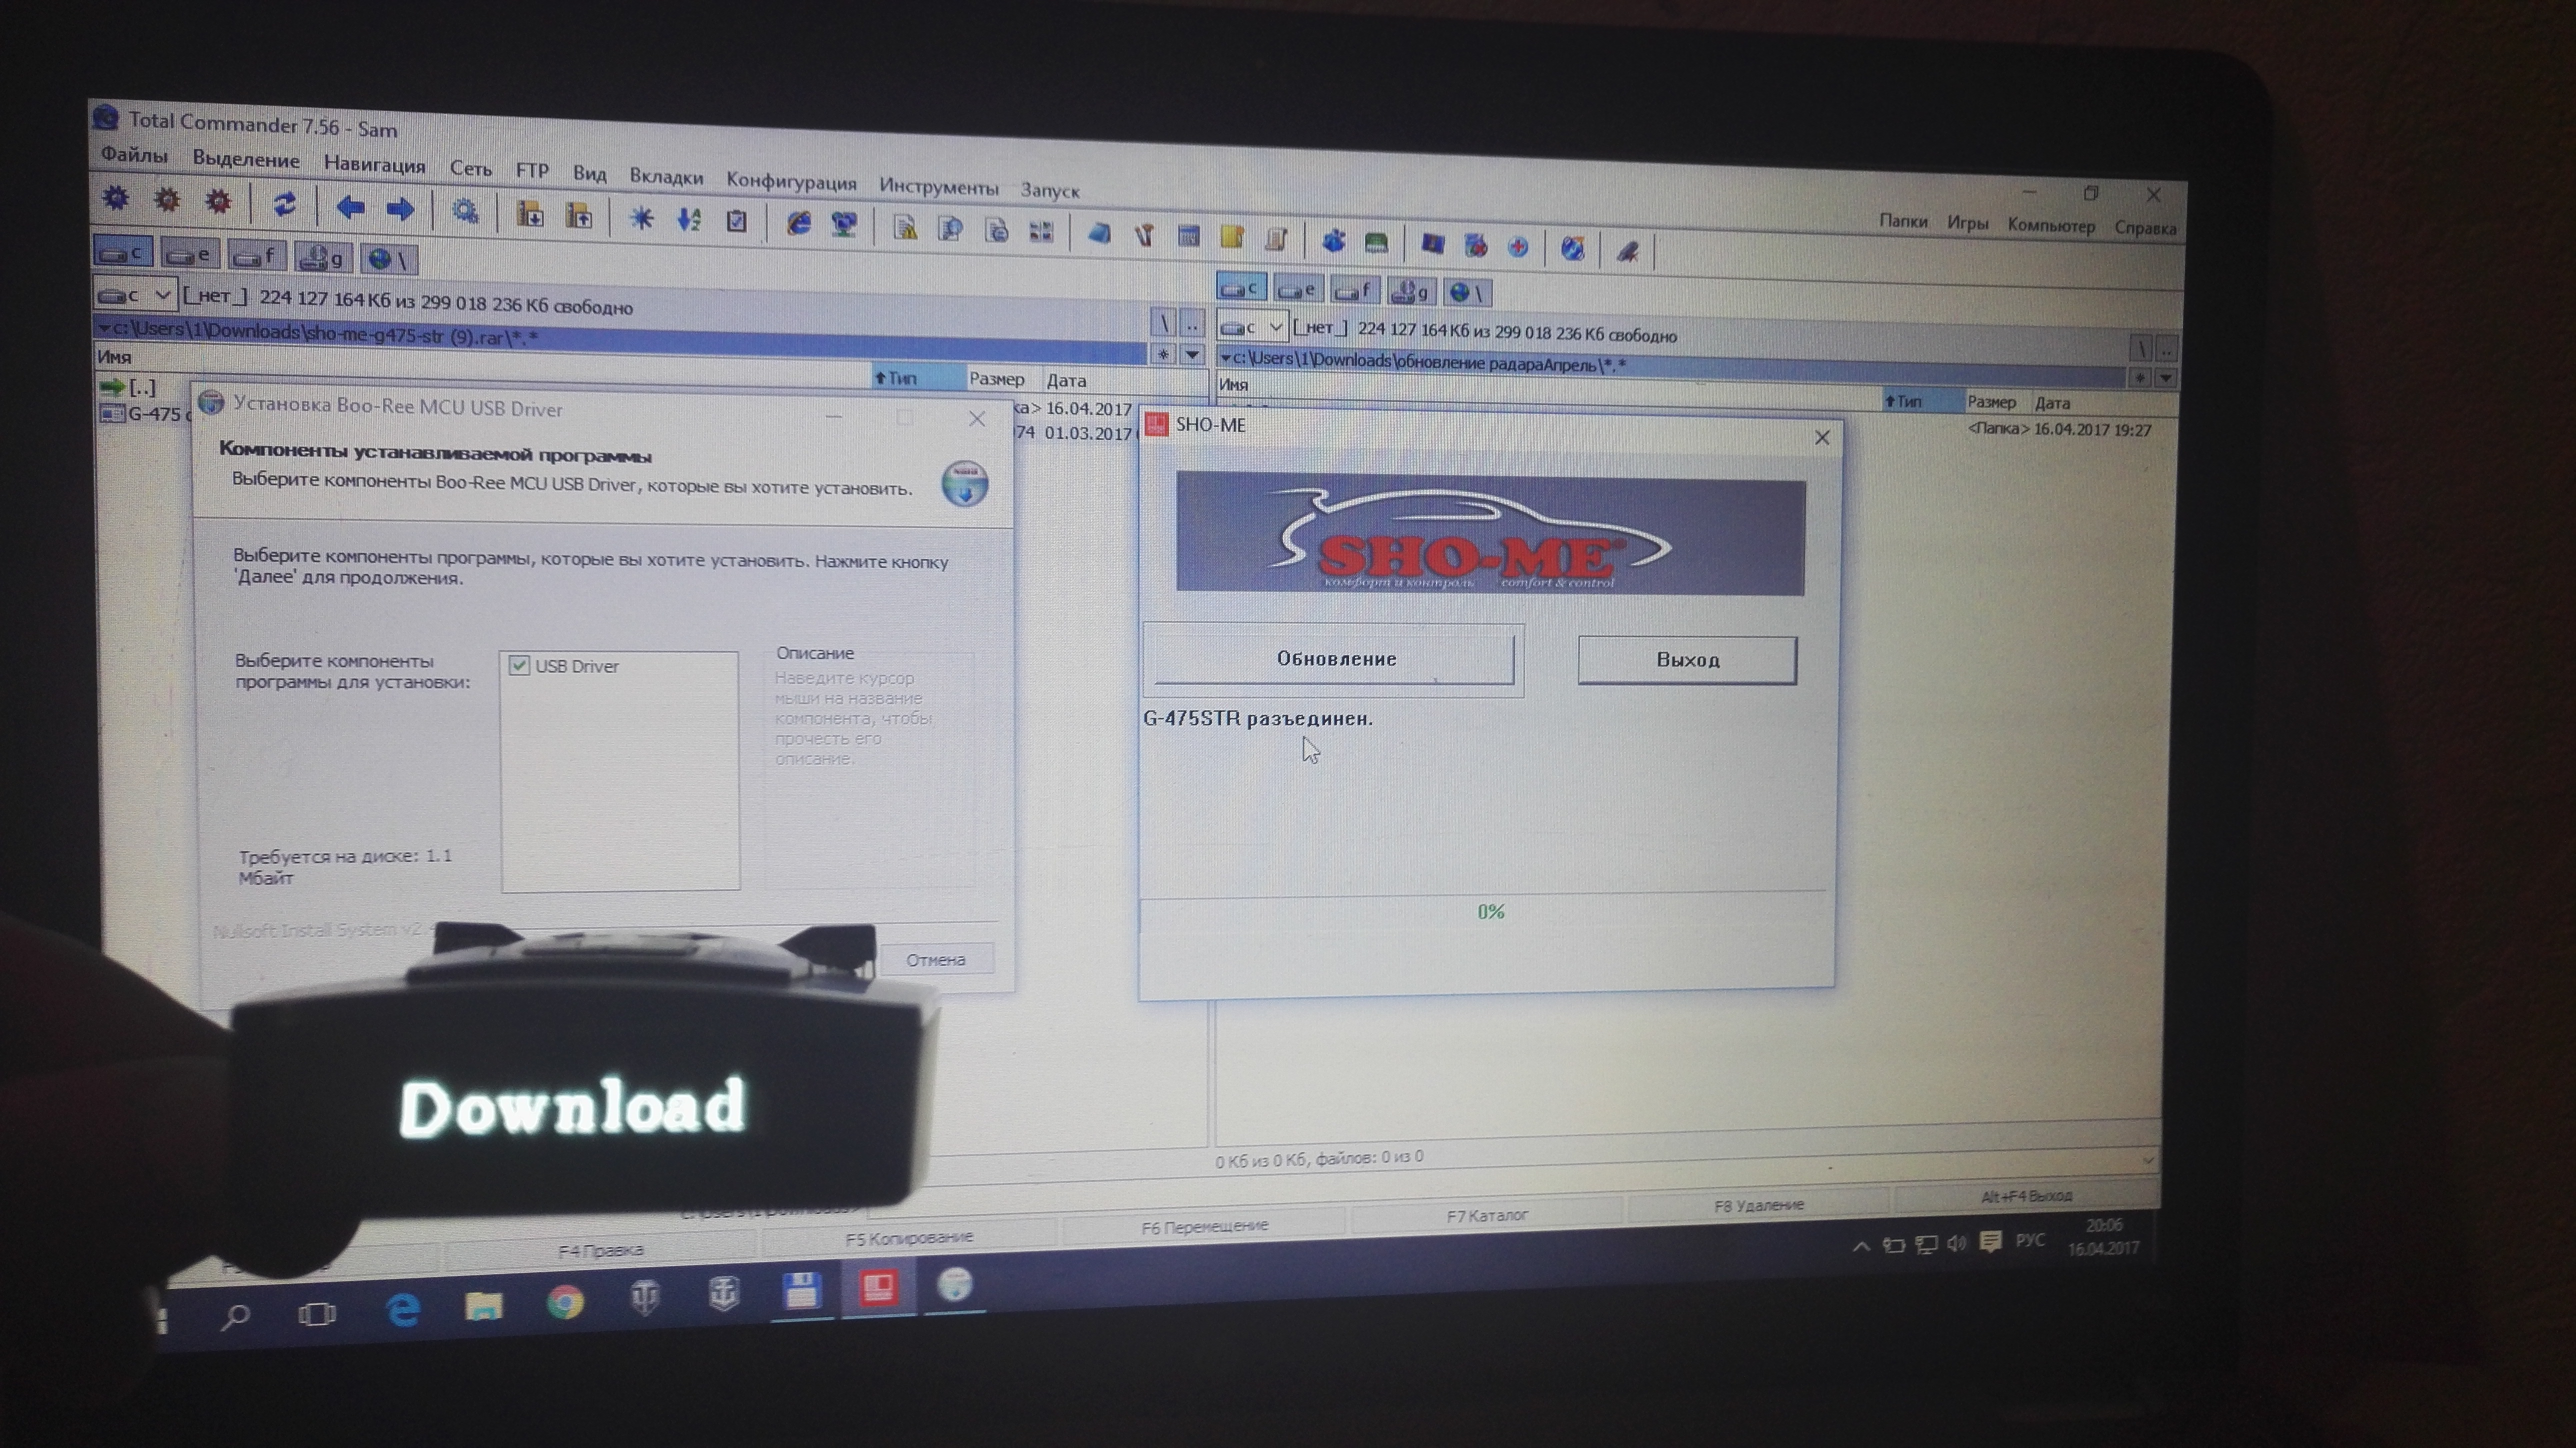Click F5 Копирование function button
The height and width of the screenshot is (1448, 2576).
click(909, 1237)
